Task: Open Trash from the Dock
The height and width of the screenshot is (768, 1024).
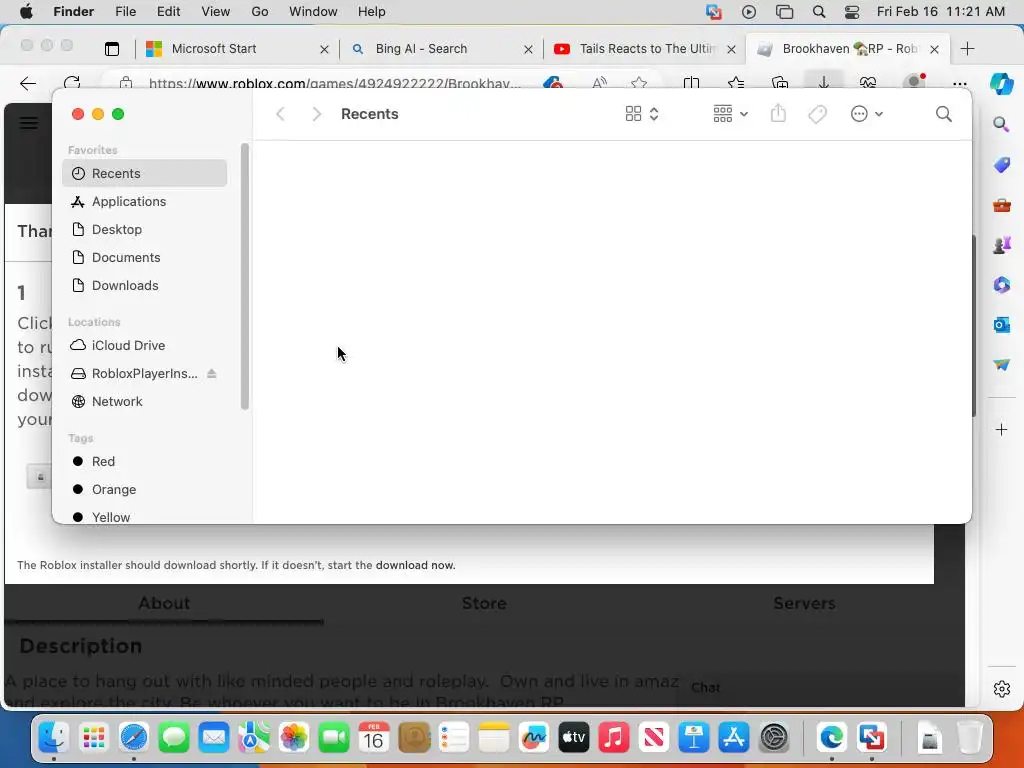Action: (969, 738)
